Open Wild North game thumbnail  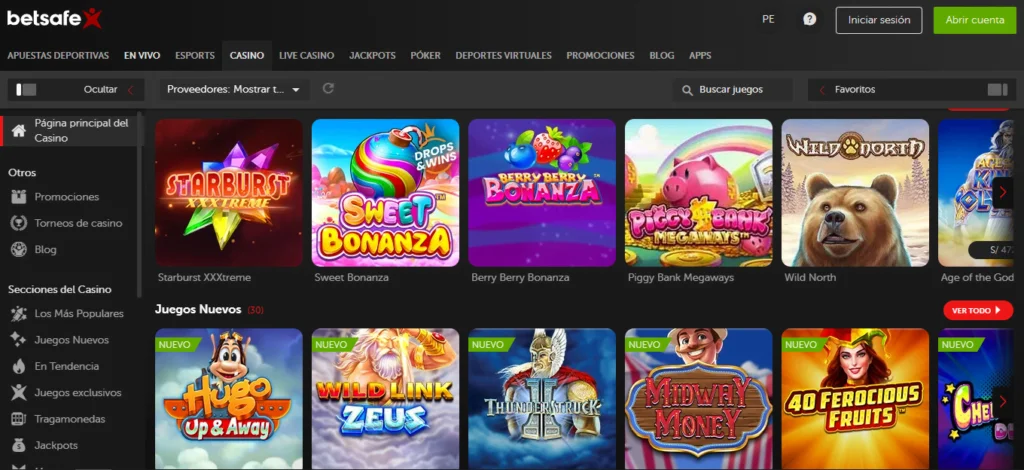point(856,193)
